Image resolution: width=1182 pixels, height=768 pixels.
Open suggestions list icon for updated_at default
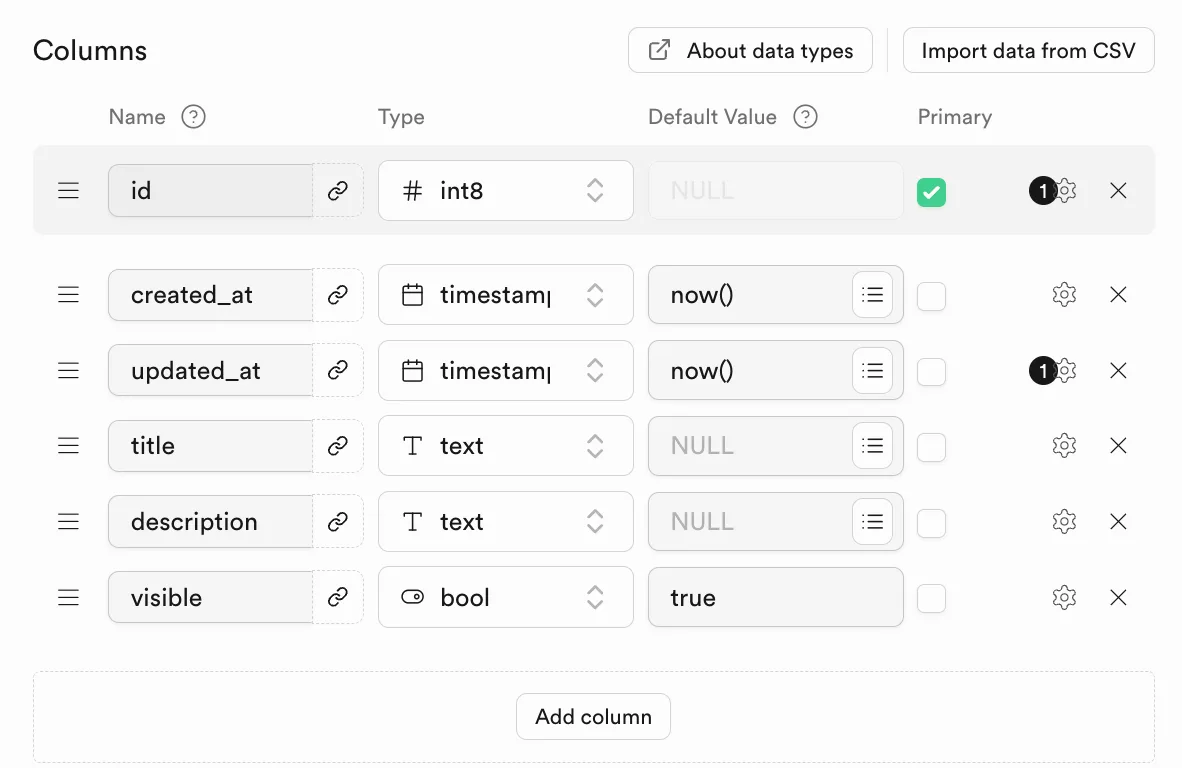tap(872, 371)
